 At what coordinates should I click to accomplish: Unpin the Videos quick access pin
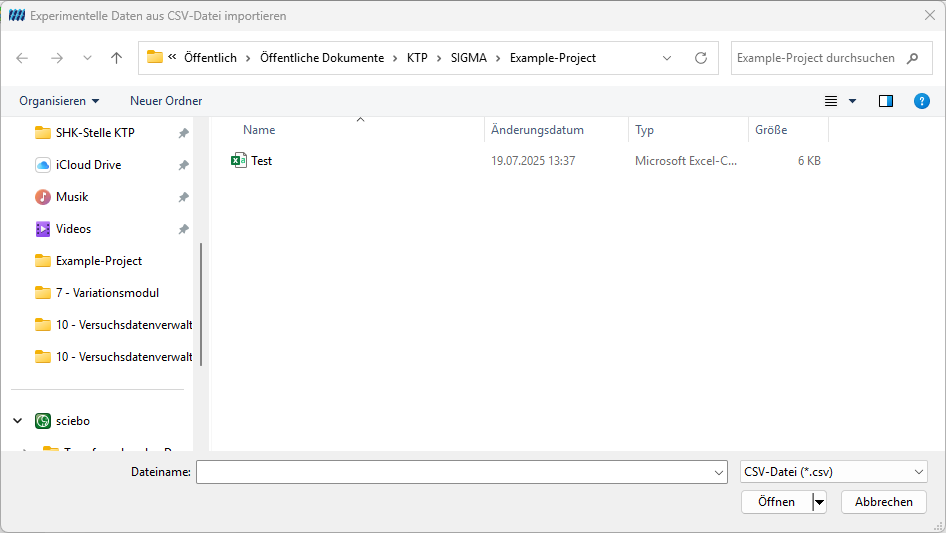tap(183, 229)
